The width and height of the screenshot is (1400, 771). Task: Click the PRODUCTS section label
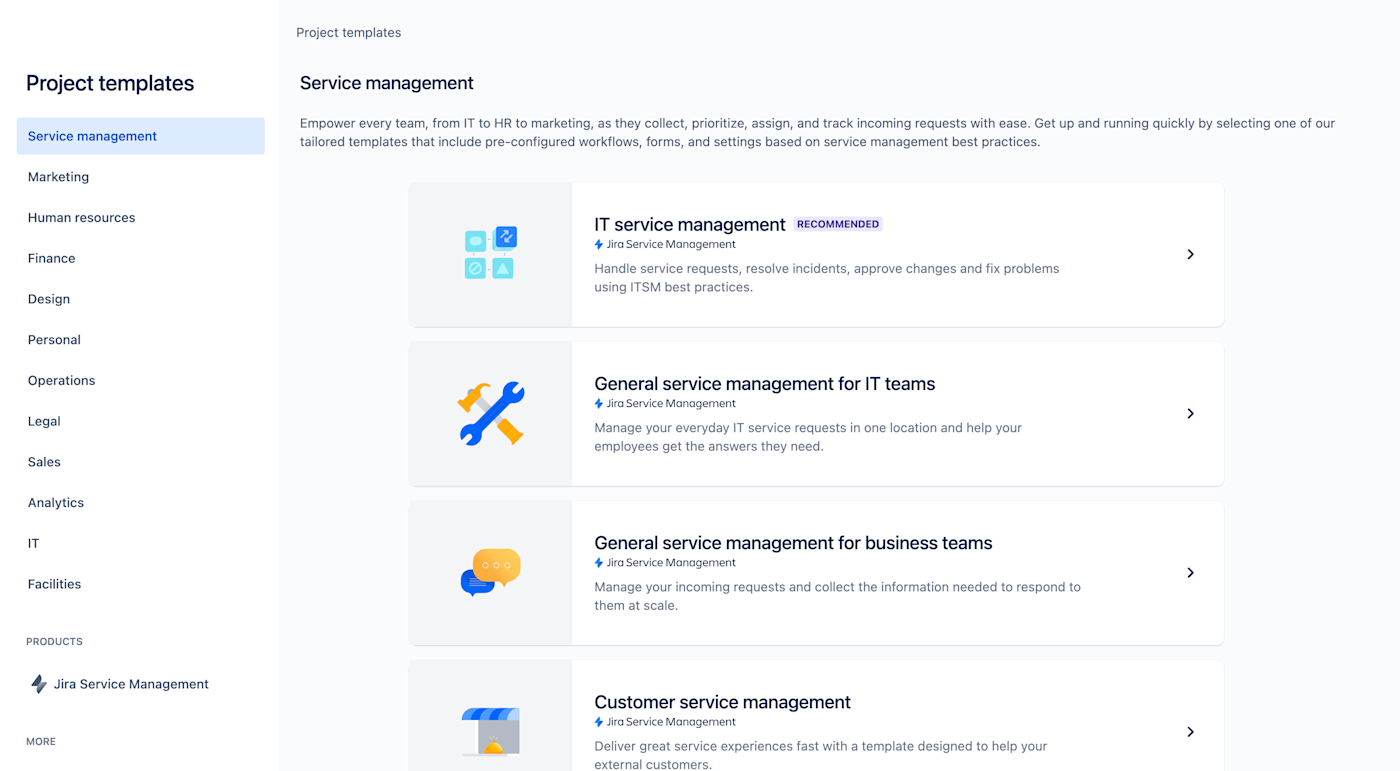tap(54, 642)
